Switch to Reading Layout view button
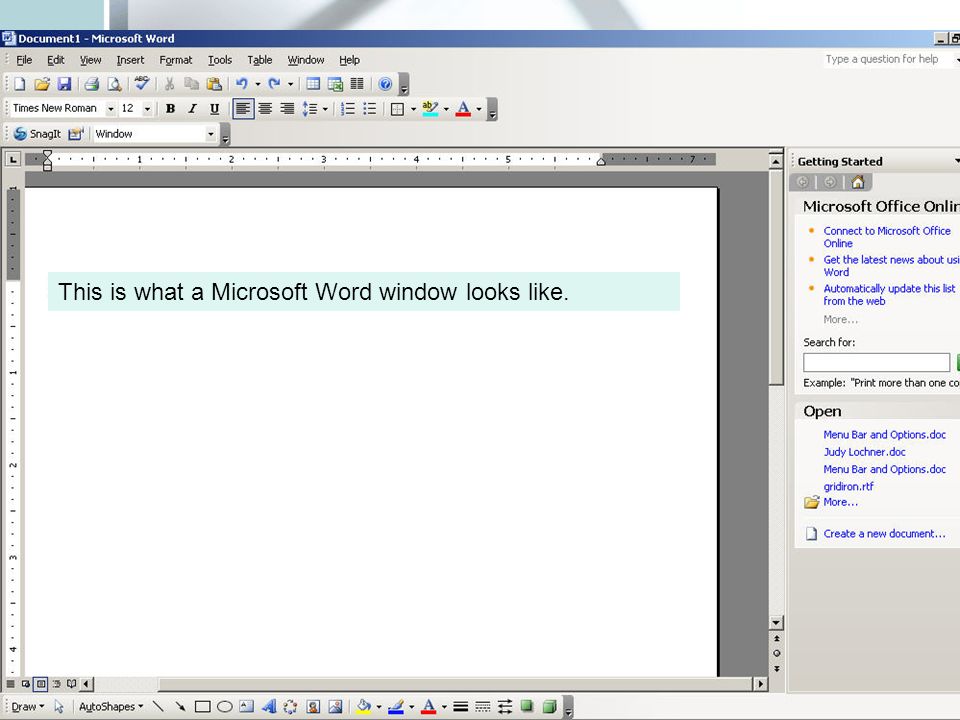 coord(72,683)
